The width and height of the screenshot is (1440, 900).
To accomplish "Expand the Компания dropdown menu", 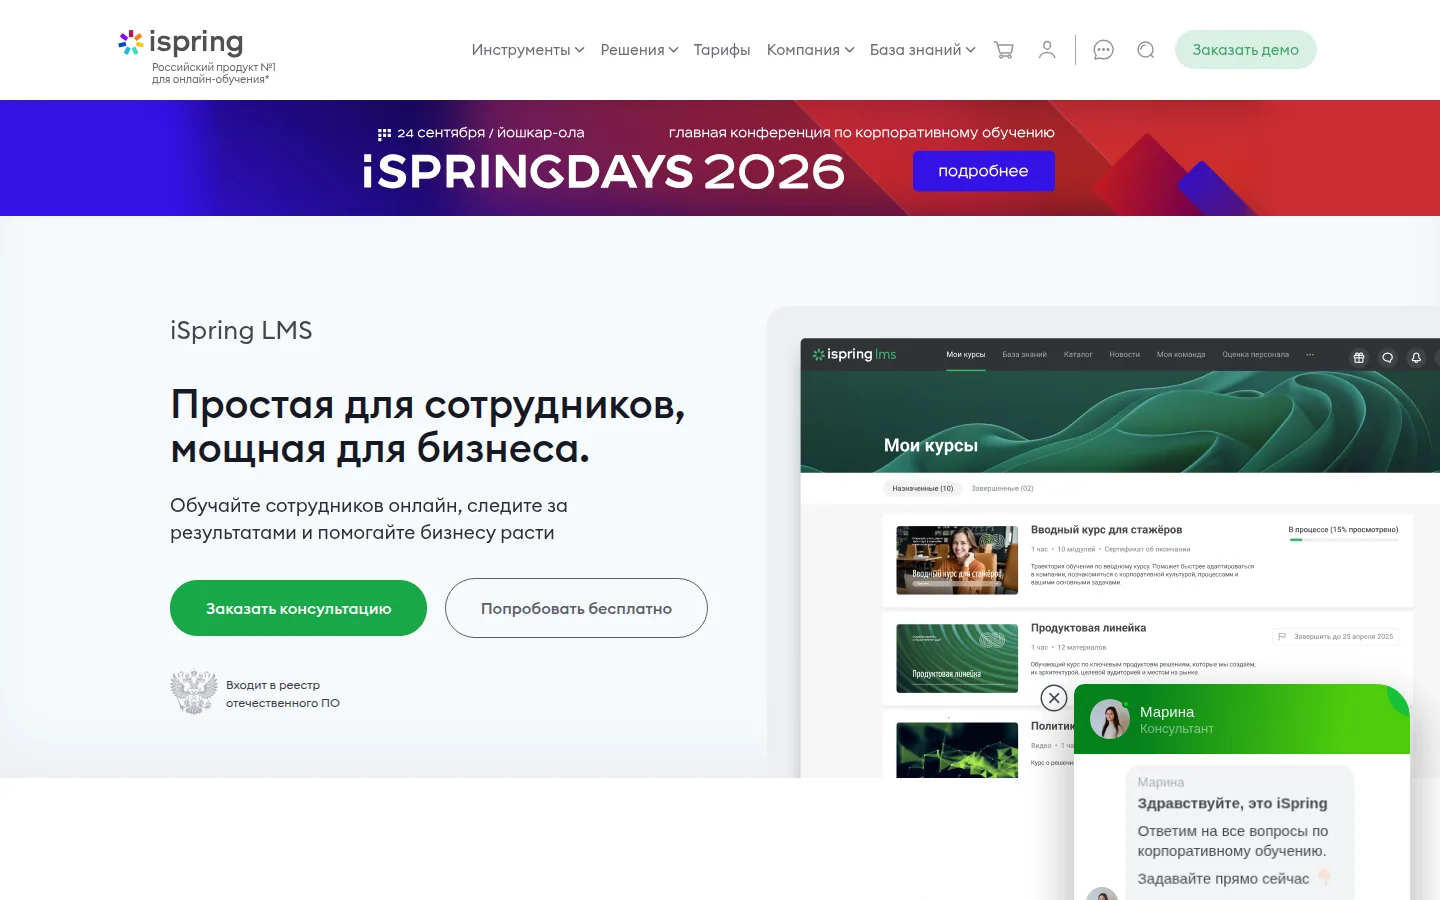I will 810,50.
